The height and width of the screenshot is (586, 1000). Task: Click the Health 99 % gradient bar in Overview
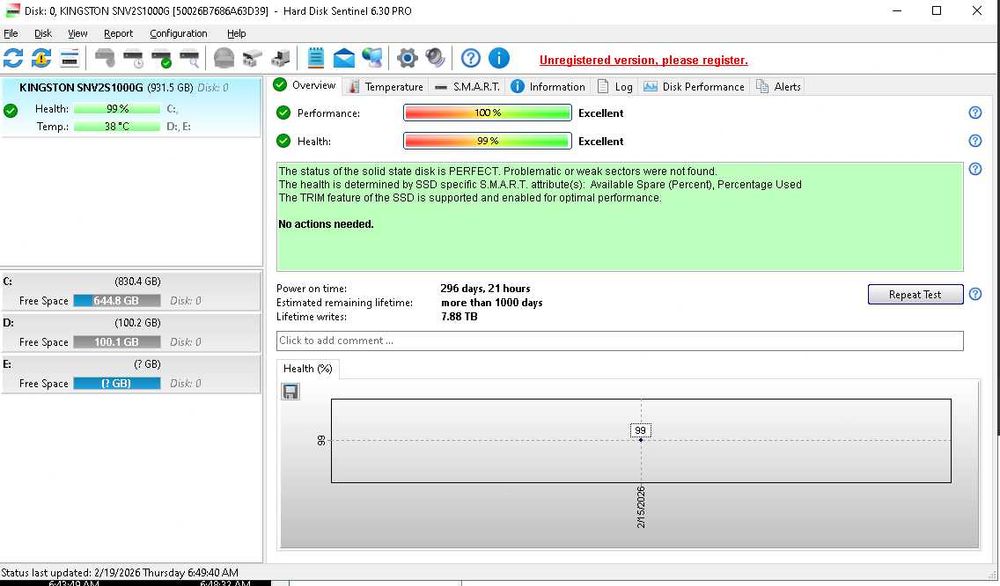487,141
